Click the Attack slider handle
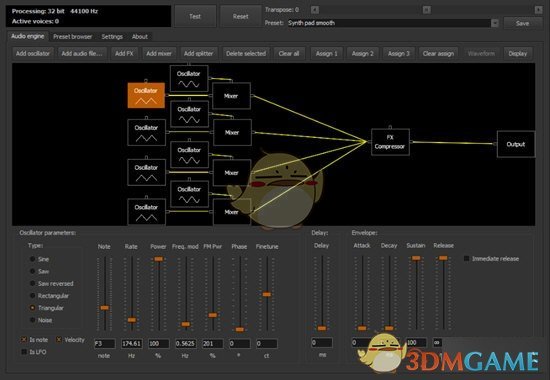This screenshot has width=550, height=380. [x=362, y=328]
